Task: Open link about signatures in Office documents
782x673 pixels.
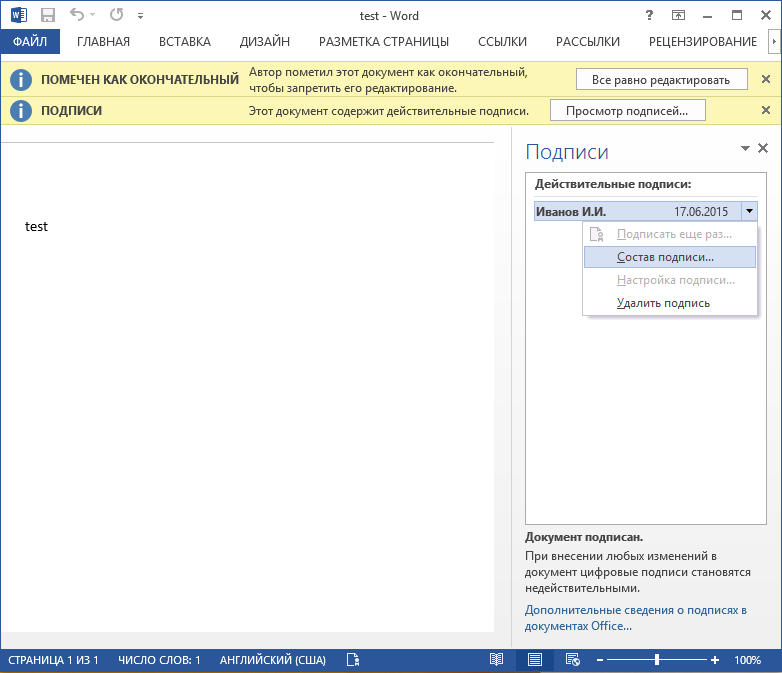Action: (x=636, y=618)
